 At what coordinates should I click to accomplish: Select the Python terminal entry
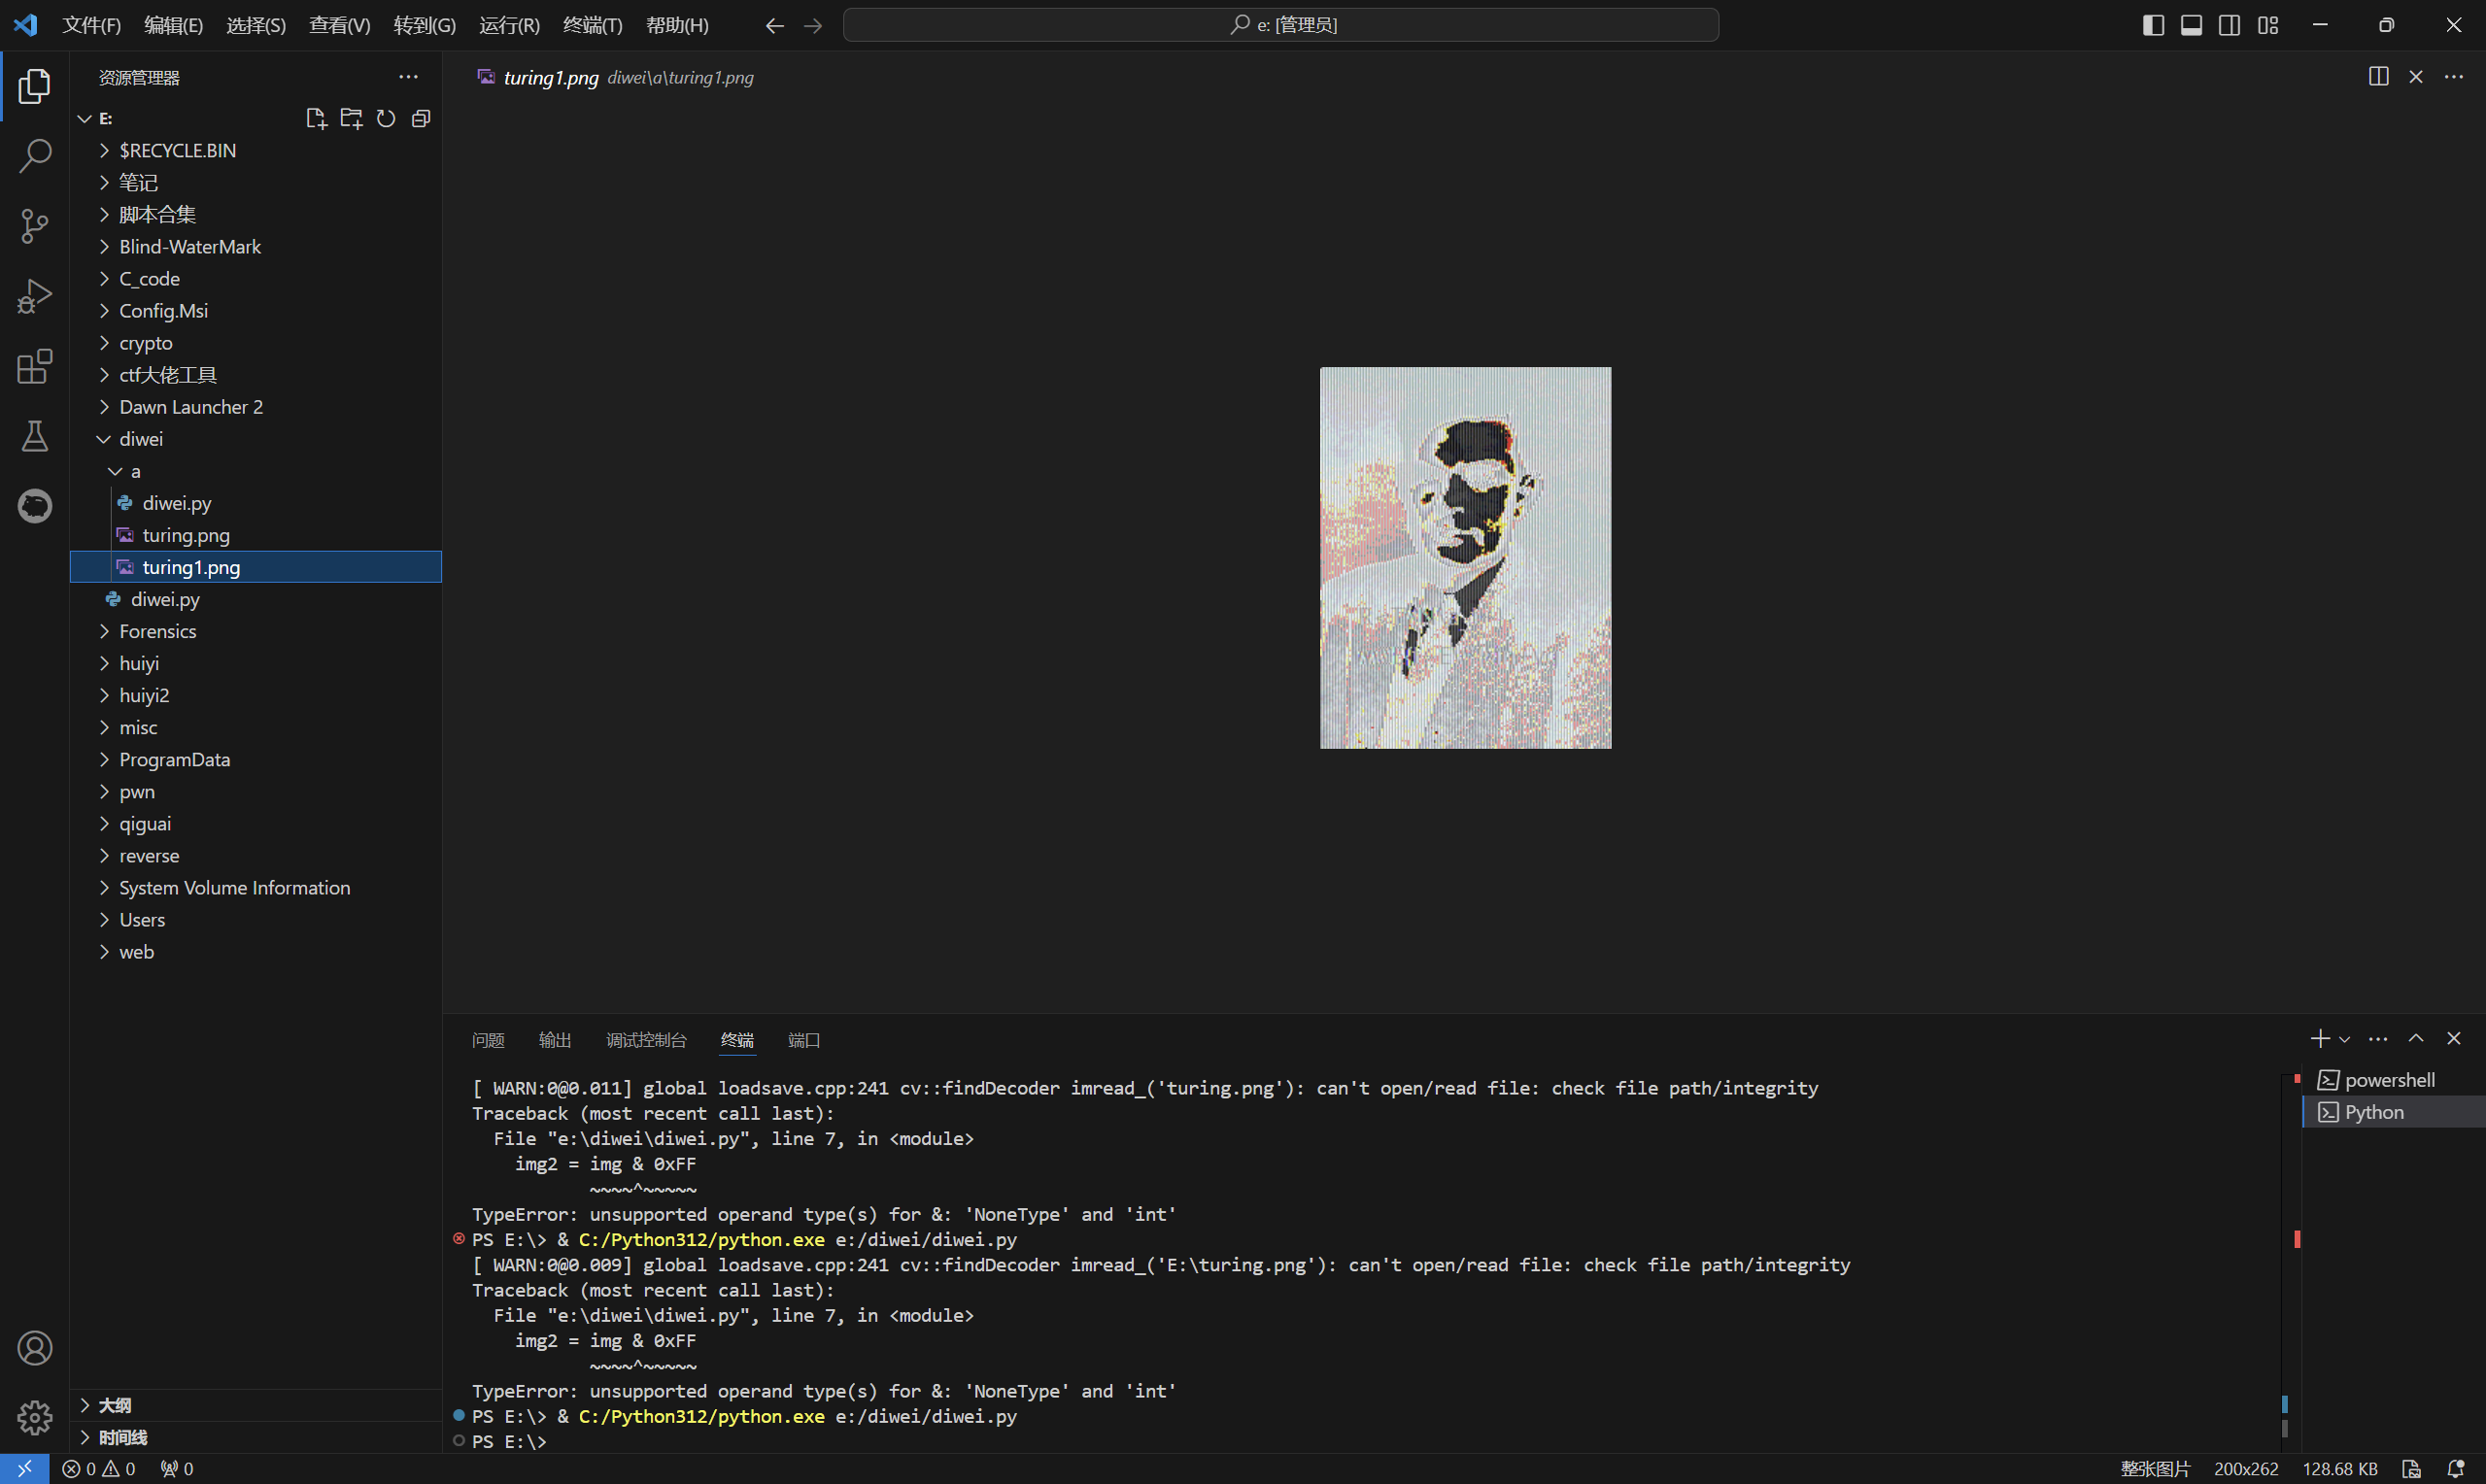click(2394, 1112)
